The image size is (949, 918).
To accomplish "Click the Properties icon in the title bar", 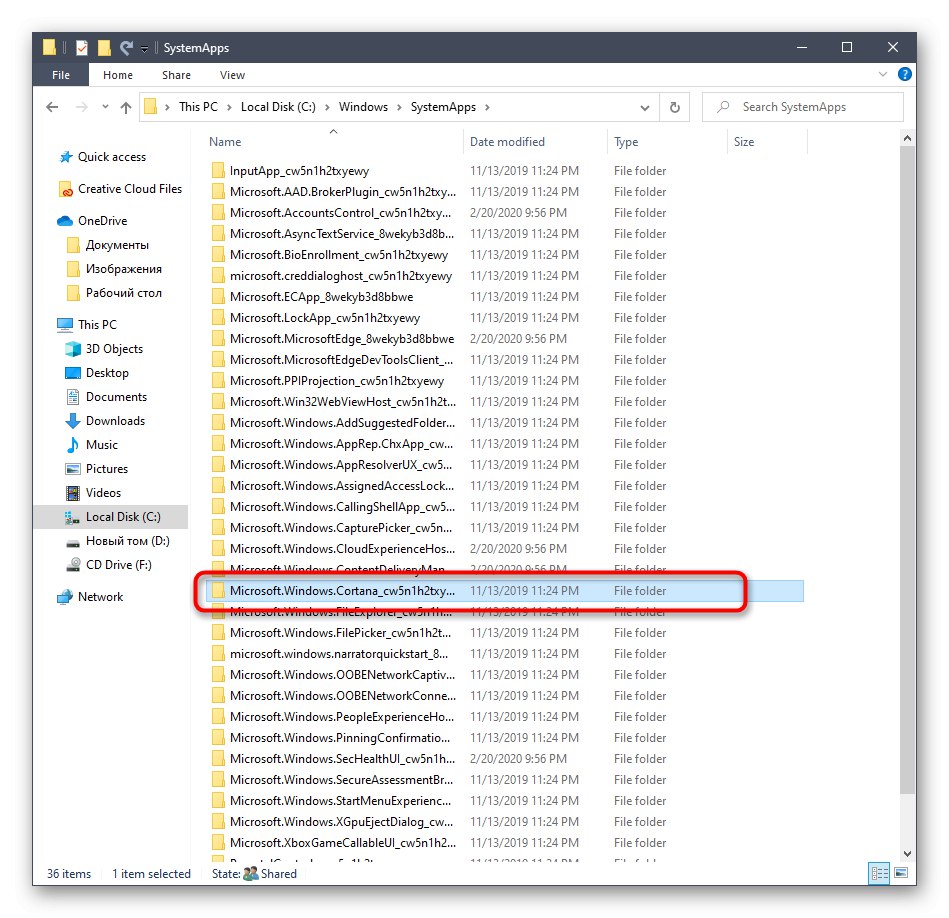I will (x=82, y=47).
